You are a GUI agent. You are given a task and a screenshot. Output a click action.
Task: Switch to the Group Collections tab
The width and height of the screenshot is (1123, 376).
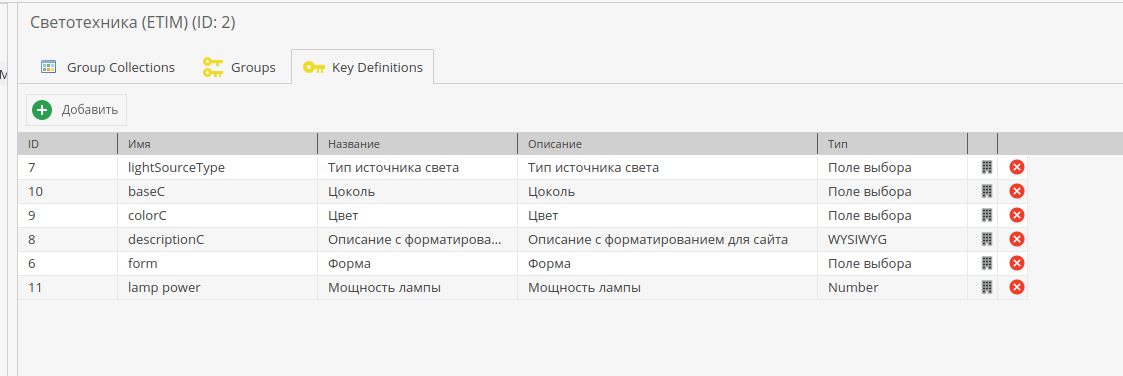coord(107,67)
